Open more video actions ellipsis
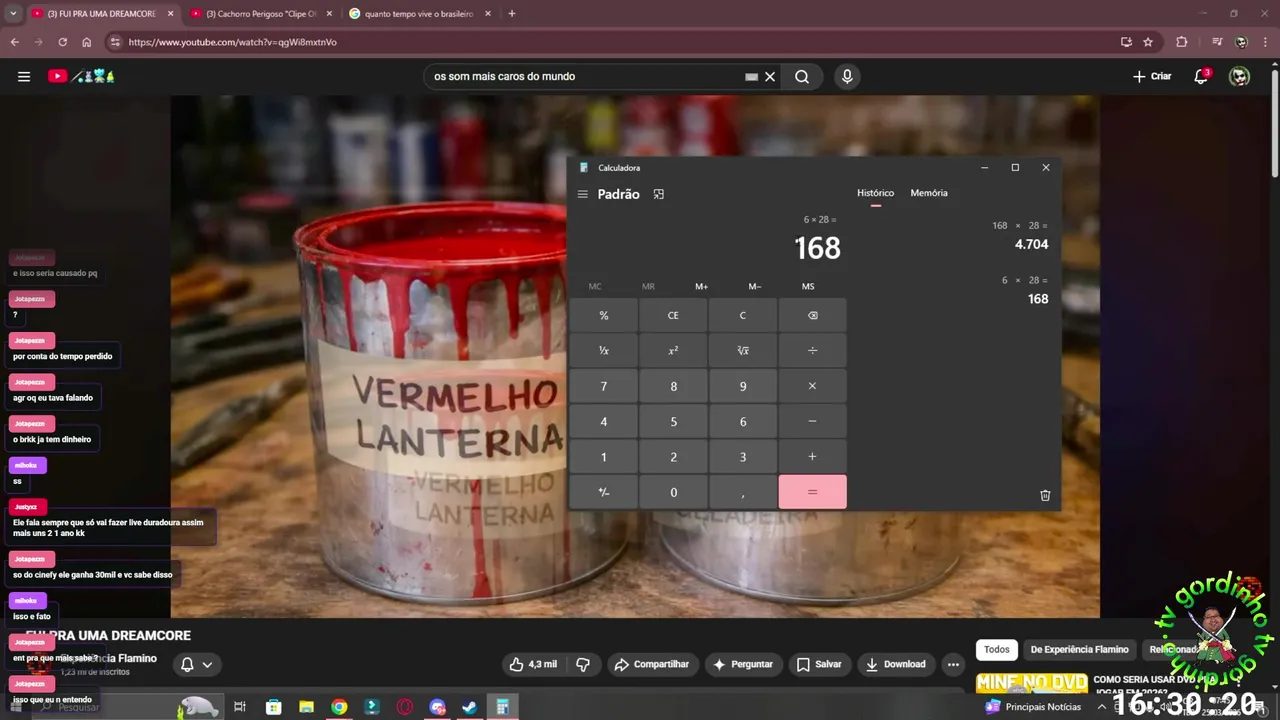This screenshot has width=1280, height=720. (953, 664)
